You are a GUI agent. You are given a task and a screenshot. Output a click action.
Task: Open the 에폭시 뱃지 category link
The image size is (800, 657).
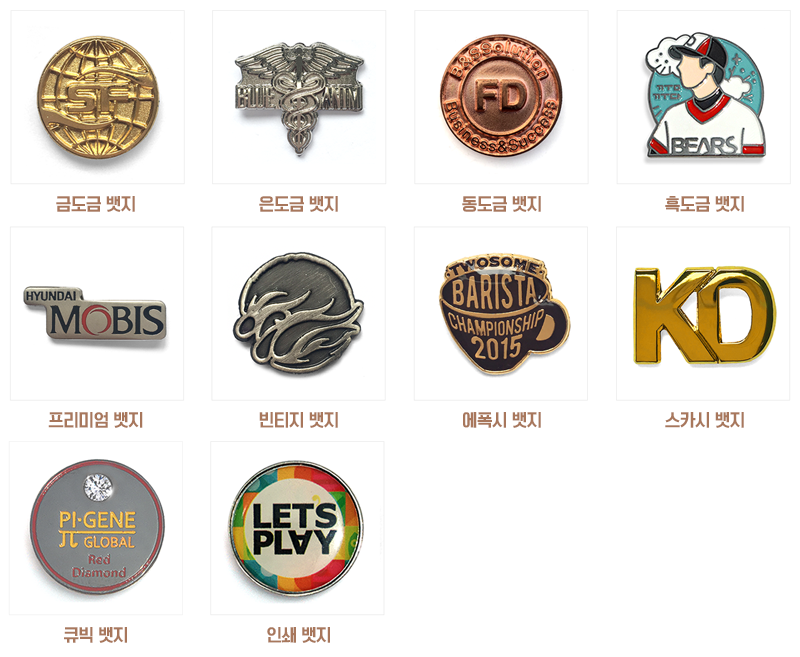502,420
